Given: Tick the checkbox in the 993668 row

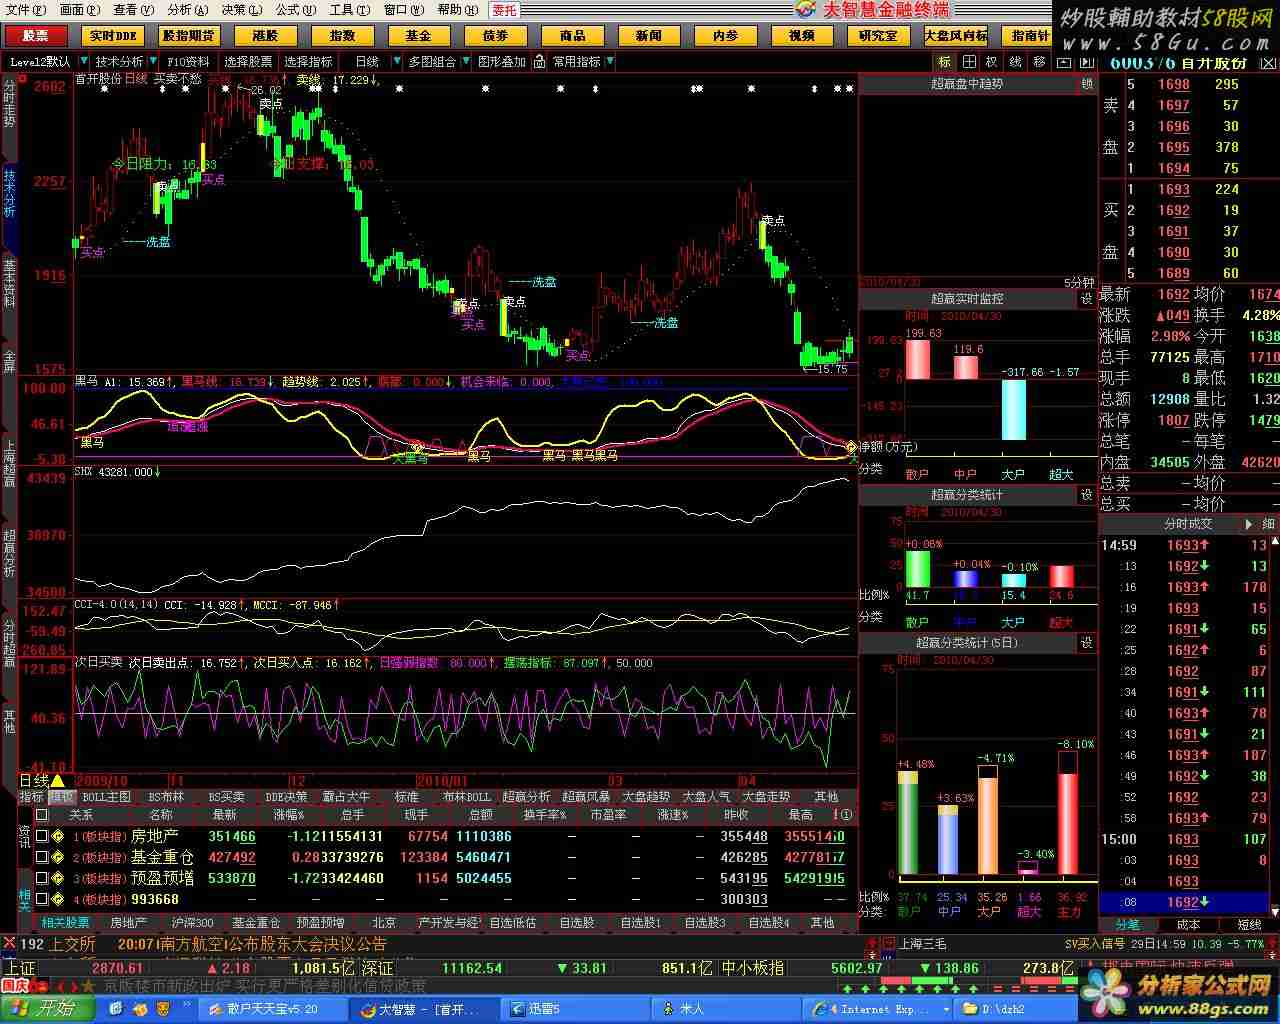Looking at the screenshot, I should pos(42,900).
